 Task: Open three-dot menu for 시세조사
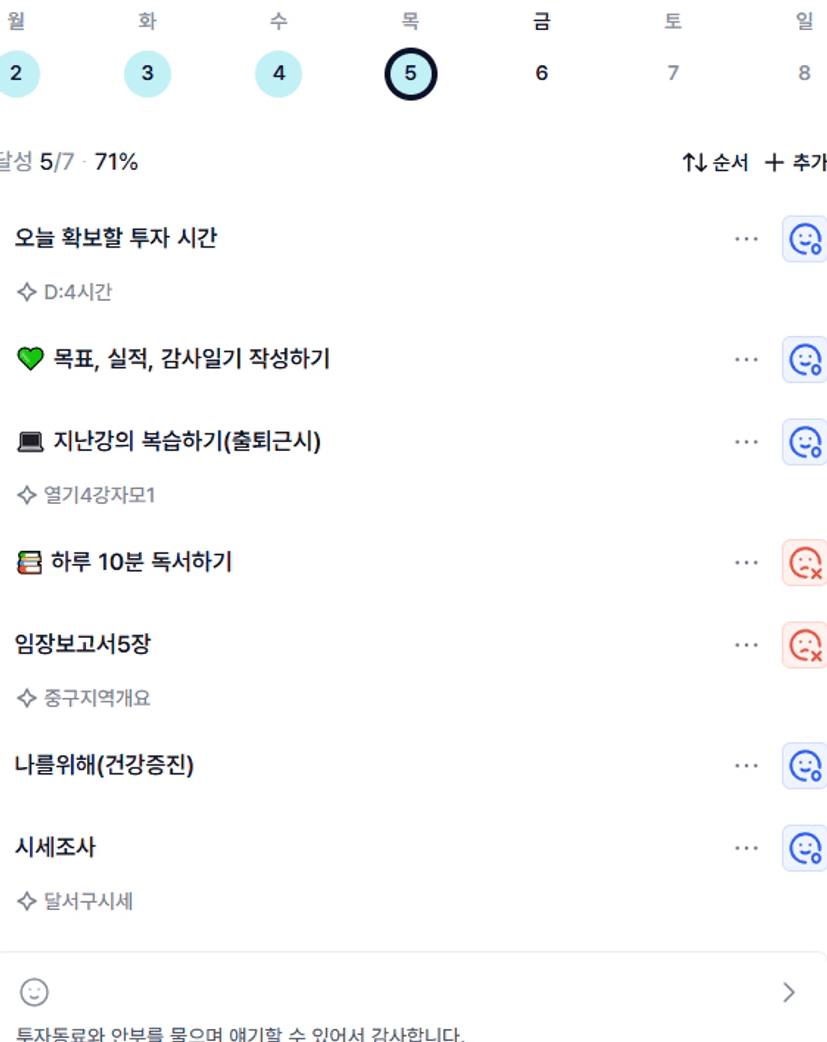tap(746, 848)
